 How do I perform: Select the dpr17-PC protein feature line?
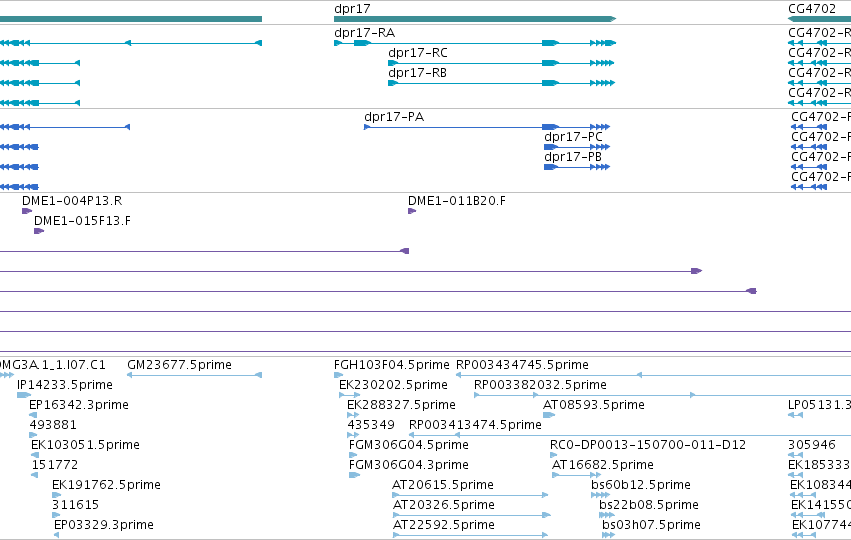click(577, 147)
